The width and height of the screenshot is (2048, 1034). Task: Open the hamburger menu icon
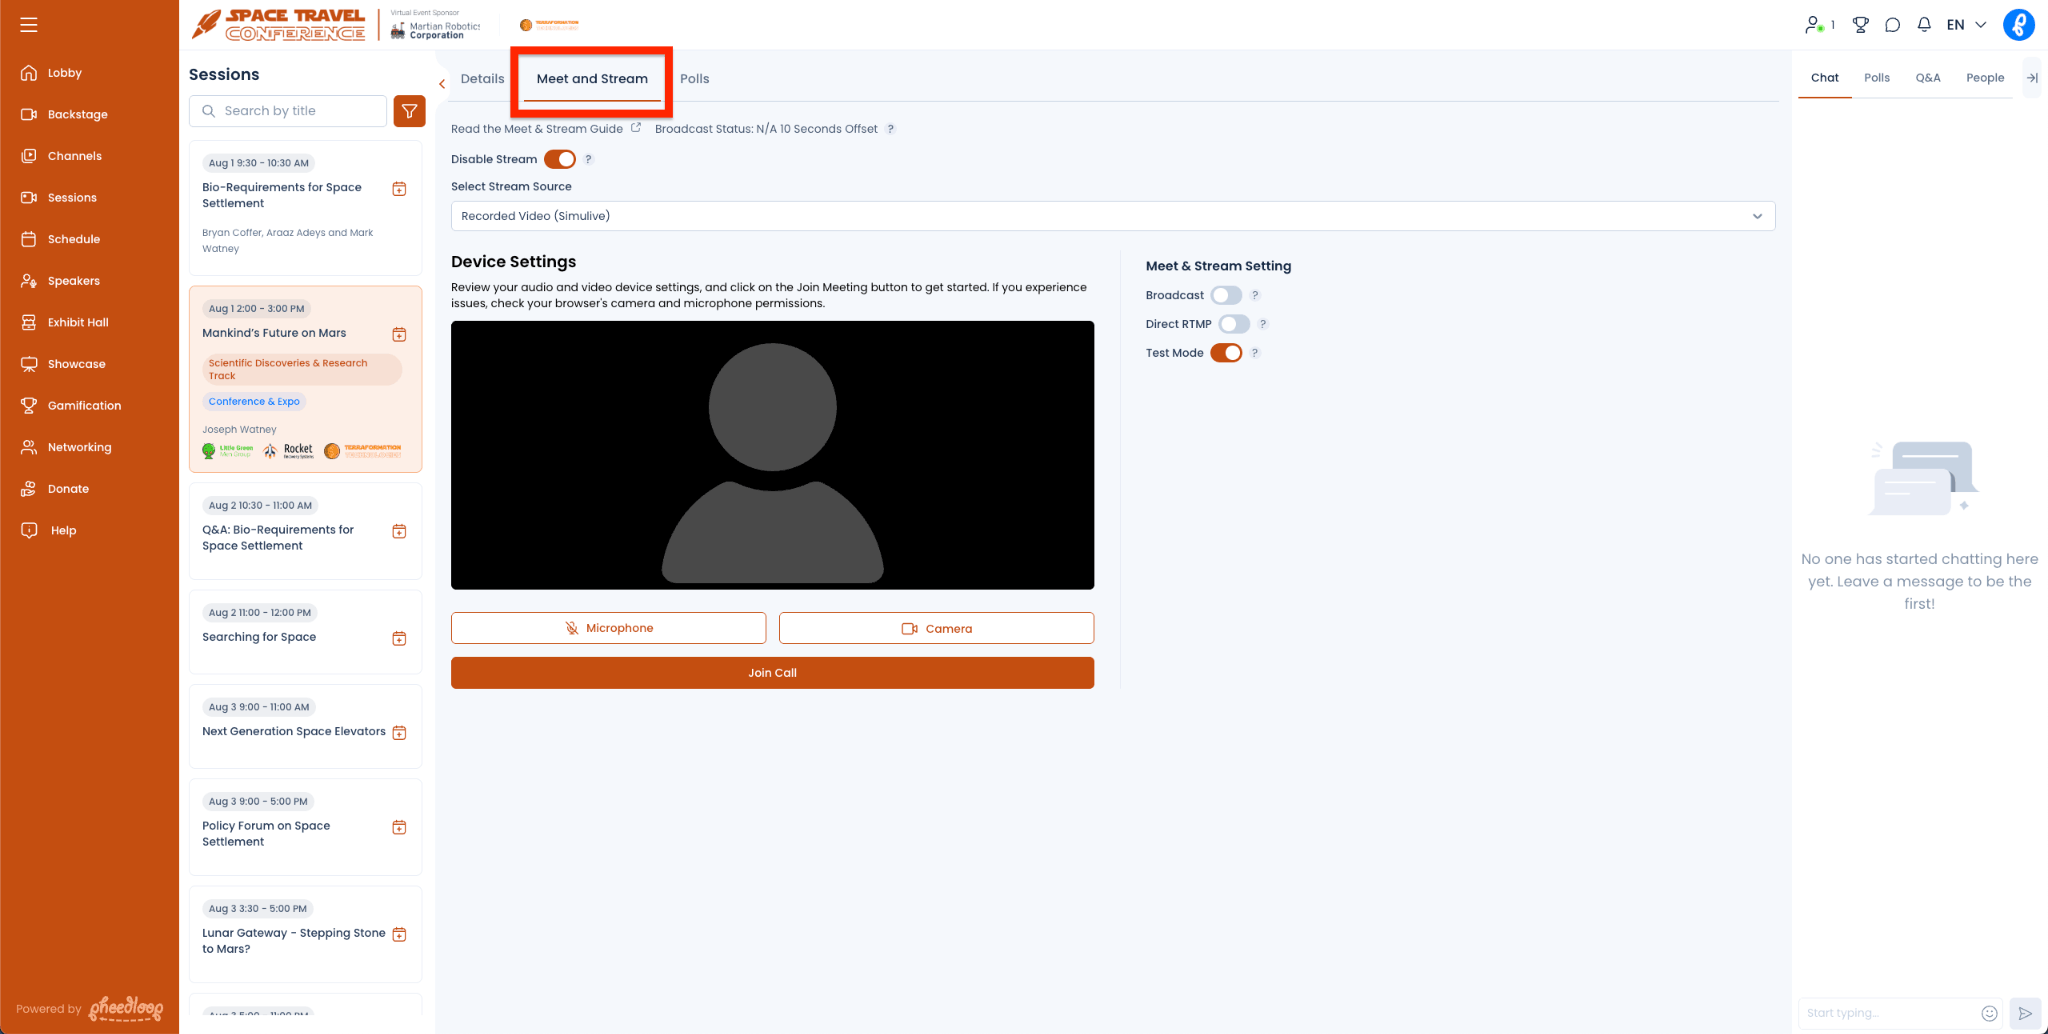coord(29,24)
